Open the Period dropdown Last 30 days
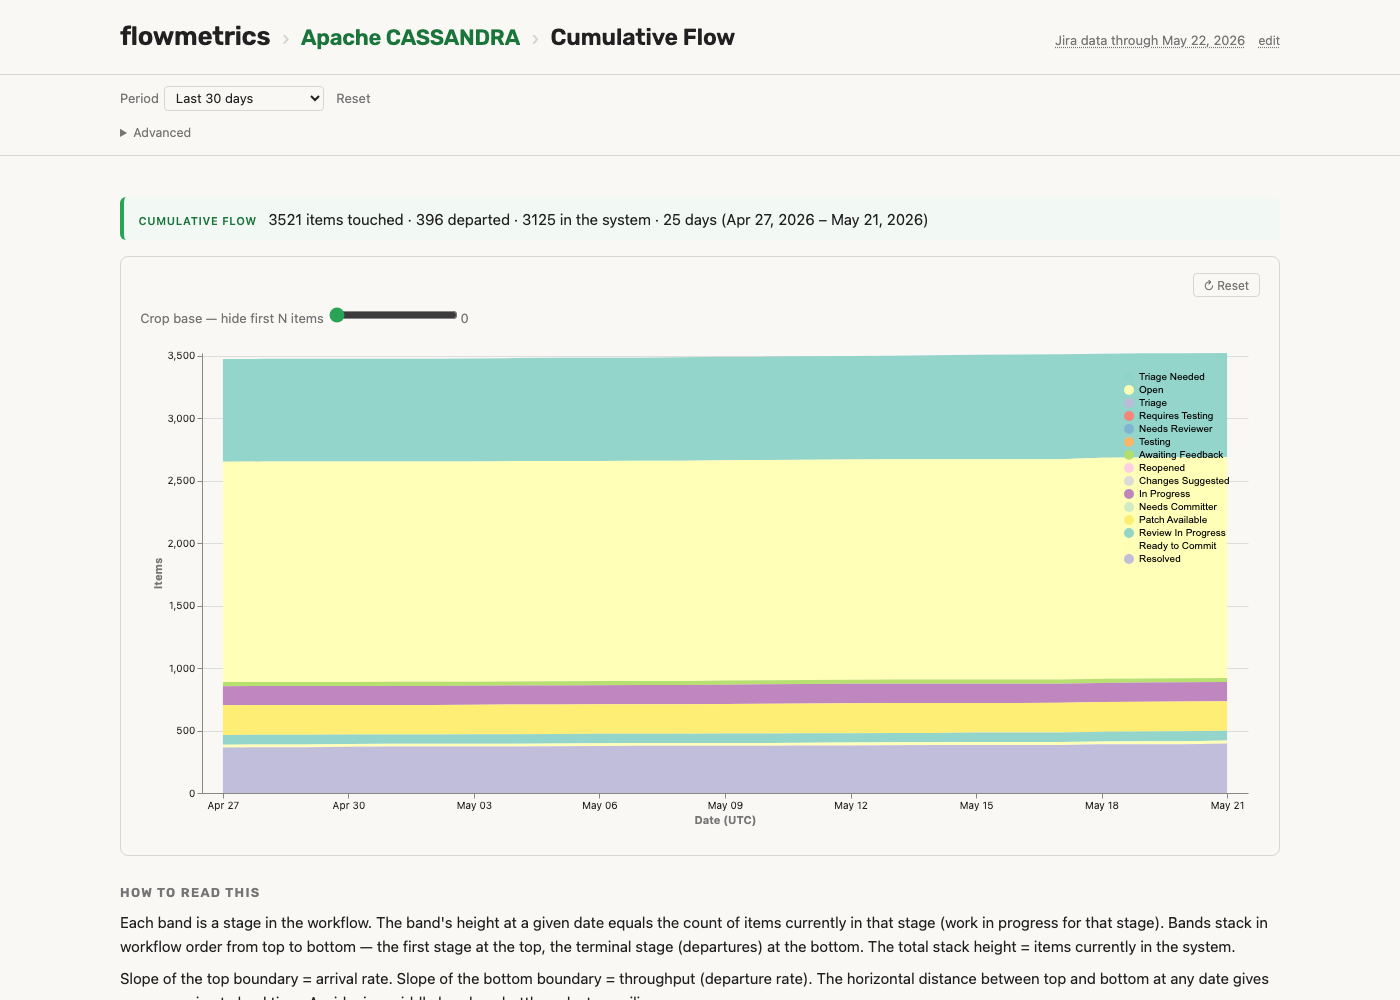Image resolution: width=1400 pixels, height=1000 pixels. [x=244, y=98]
